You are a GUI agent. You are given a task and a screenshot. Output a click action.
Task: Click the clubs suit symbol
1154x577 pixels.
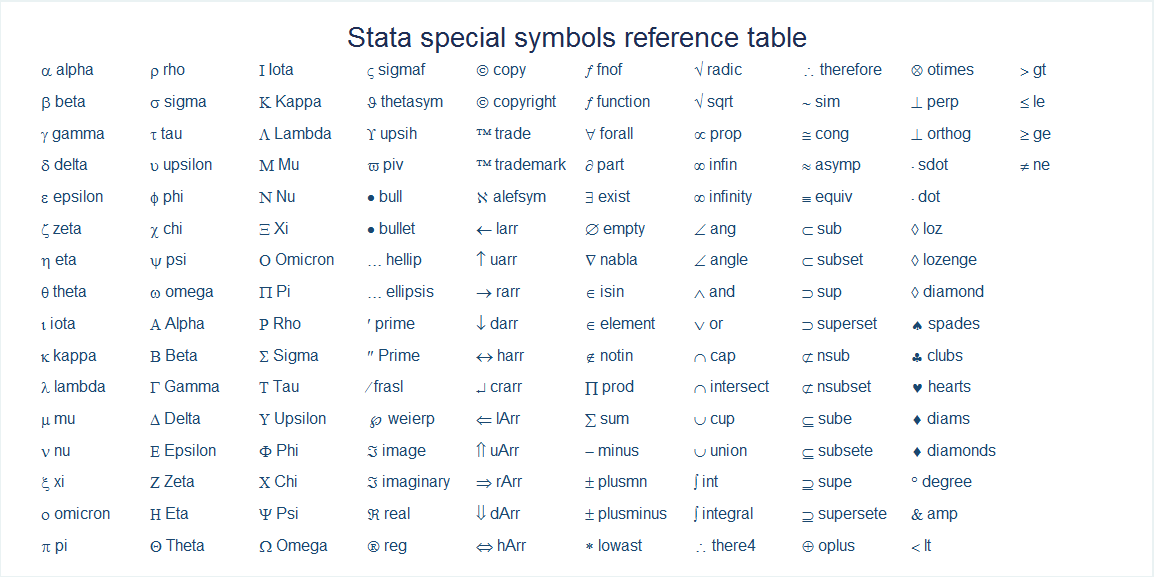point(916,357)
